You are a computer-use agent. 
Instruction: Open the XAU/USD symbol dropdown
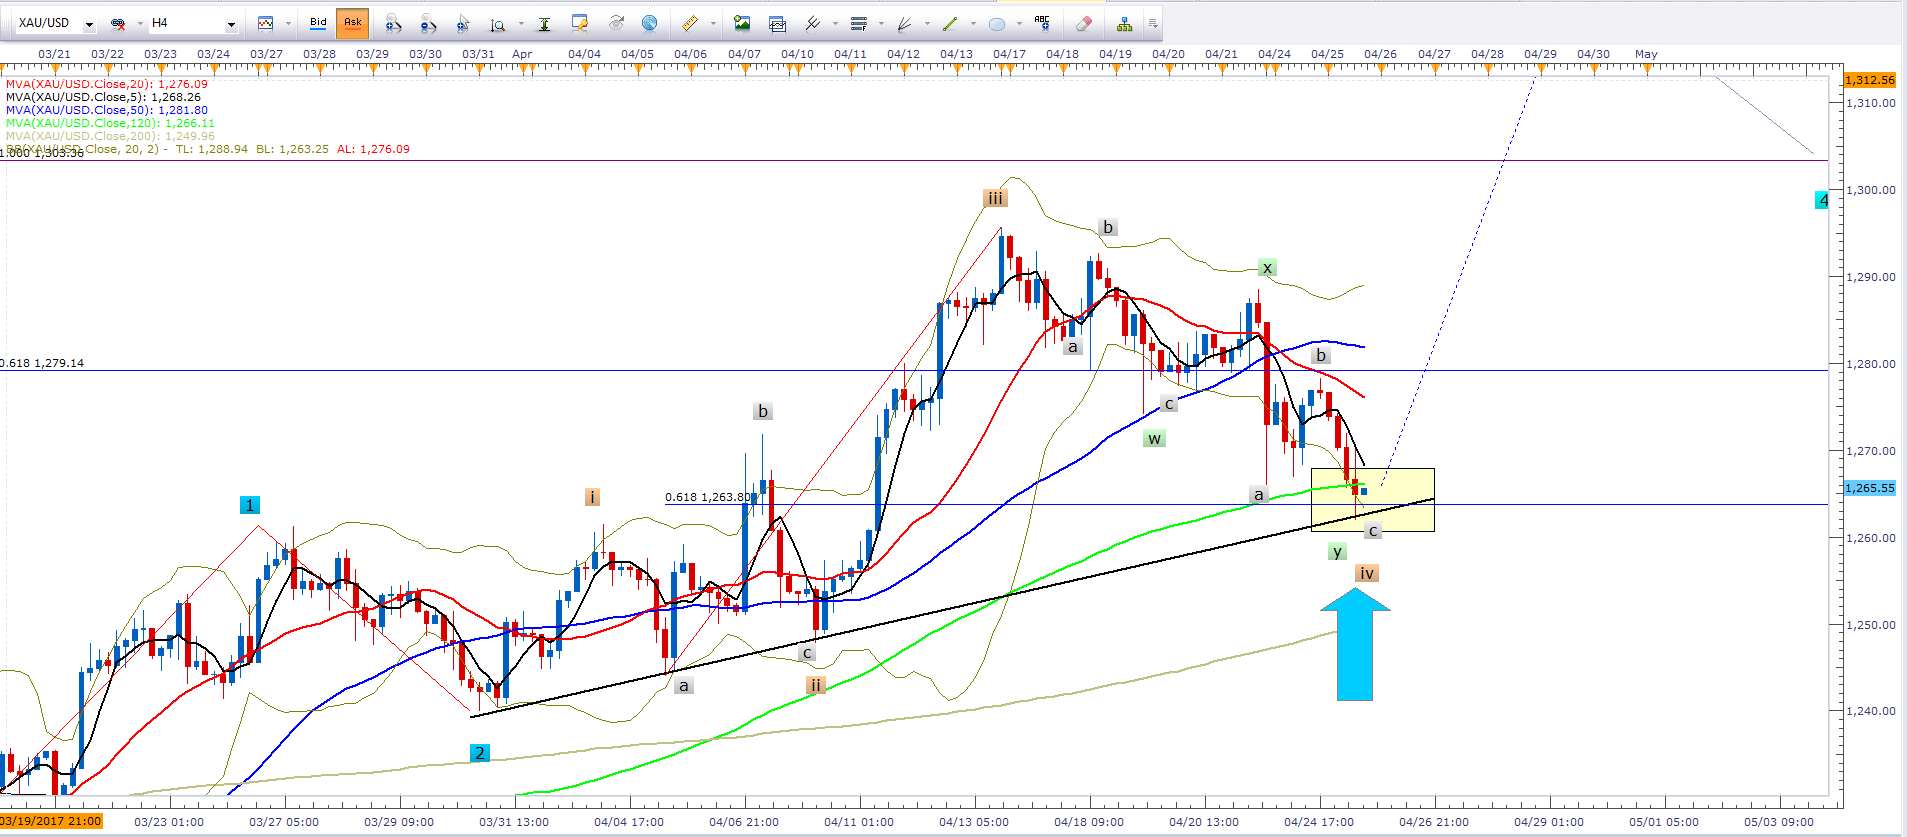(x=89, y=24)
